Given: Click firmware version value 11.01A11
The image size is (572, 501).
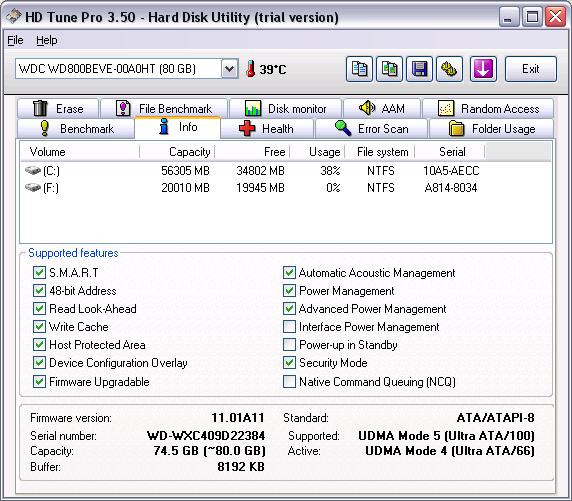Looking at the screenshot, I should pos(238,417).
